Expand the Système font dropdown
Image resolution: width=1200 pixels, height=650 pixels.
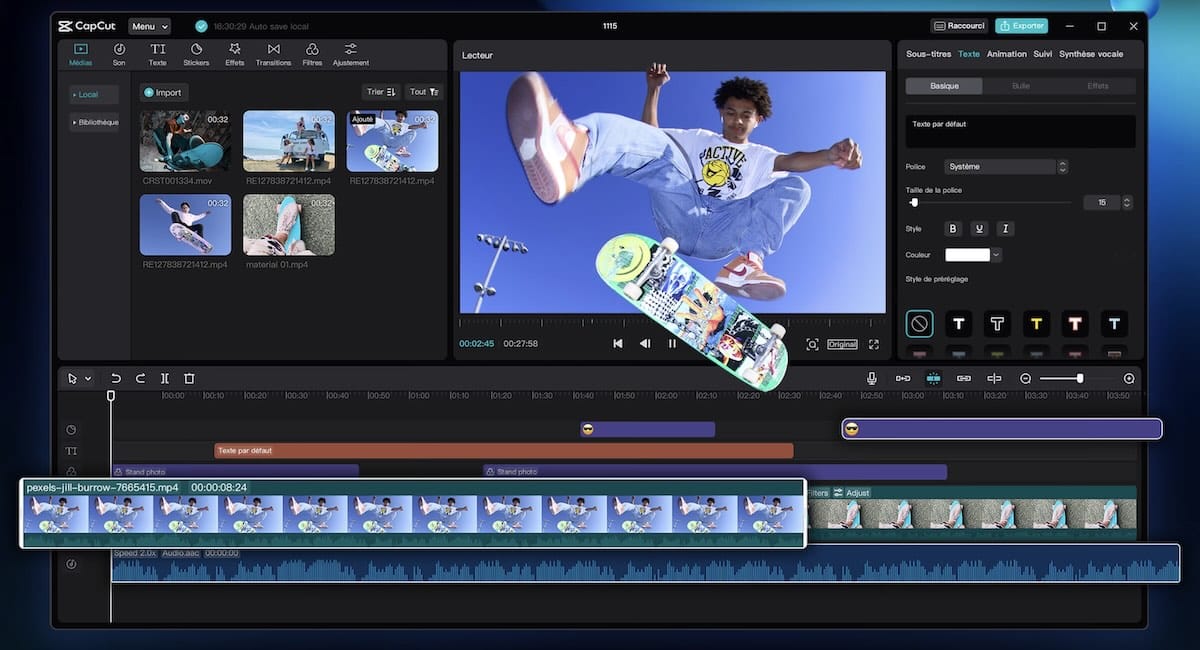(1007, 167)
